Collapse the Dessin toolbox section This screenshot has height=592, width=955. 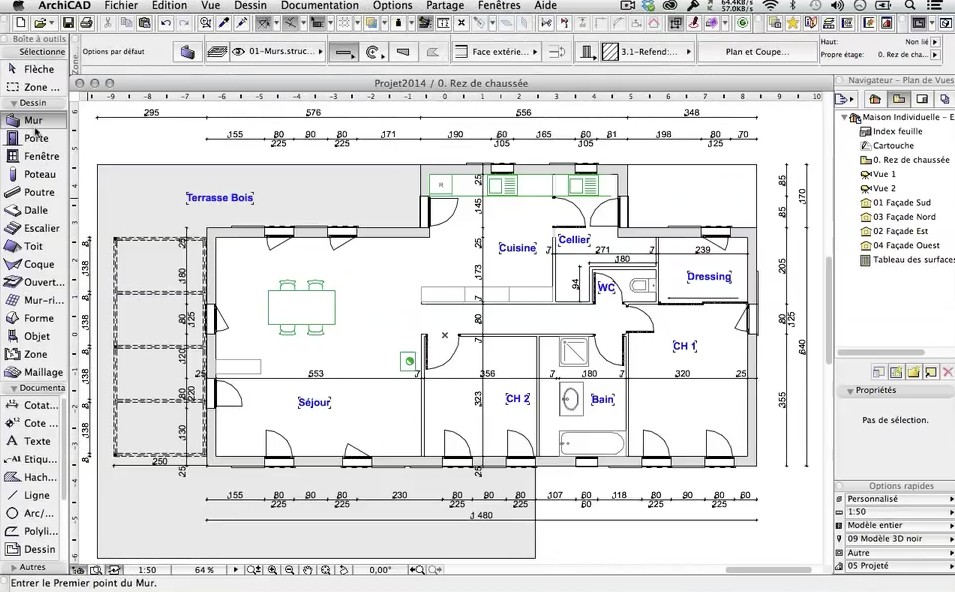point(14,104)
